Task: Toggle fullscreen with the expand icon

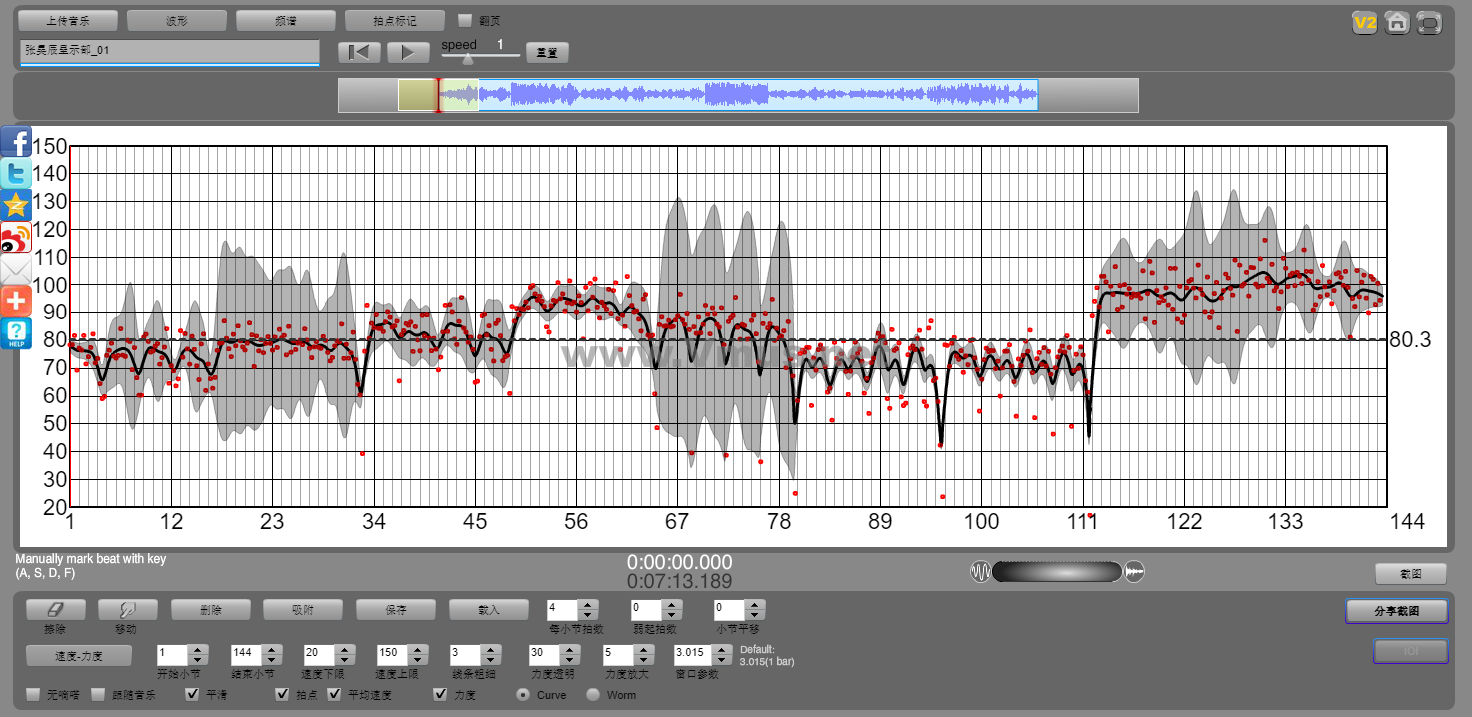Action: [1429, 23]
